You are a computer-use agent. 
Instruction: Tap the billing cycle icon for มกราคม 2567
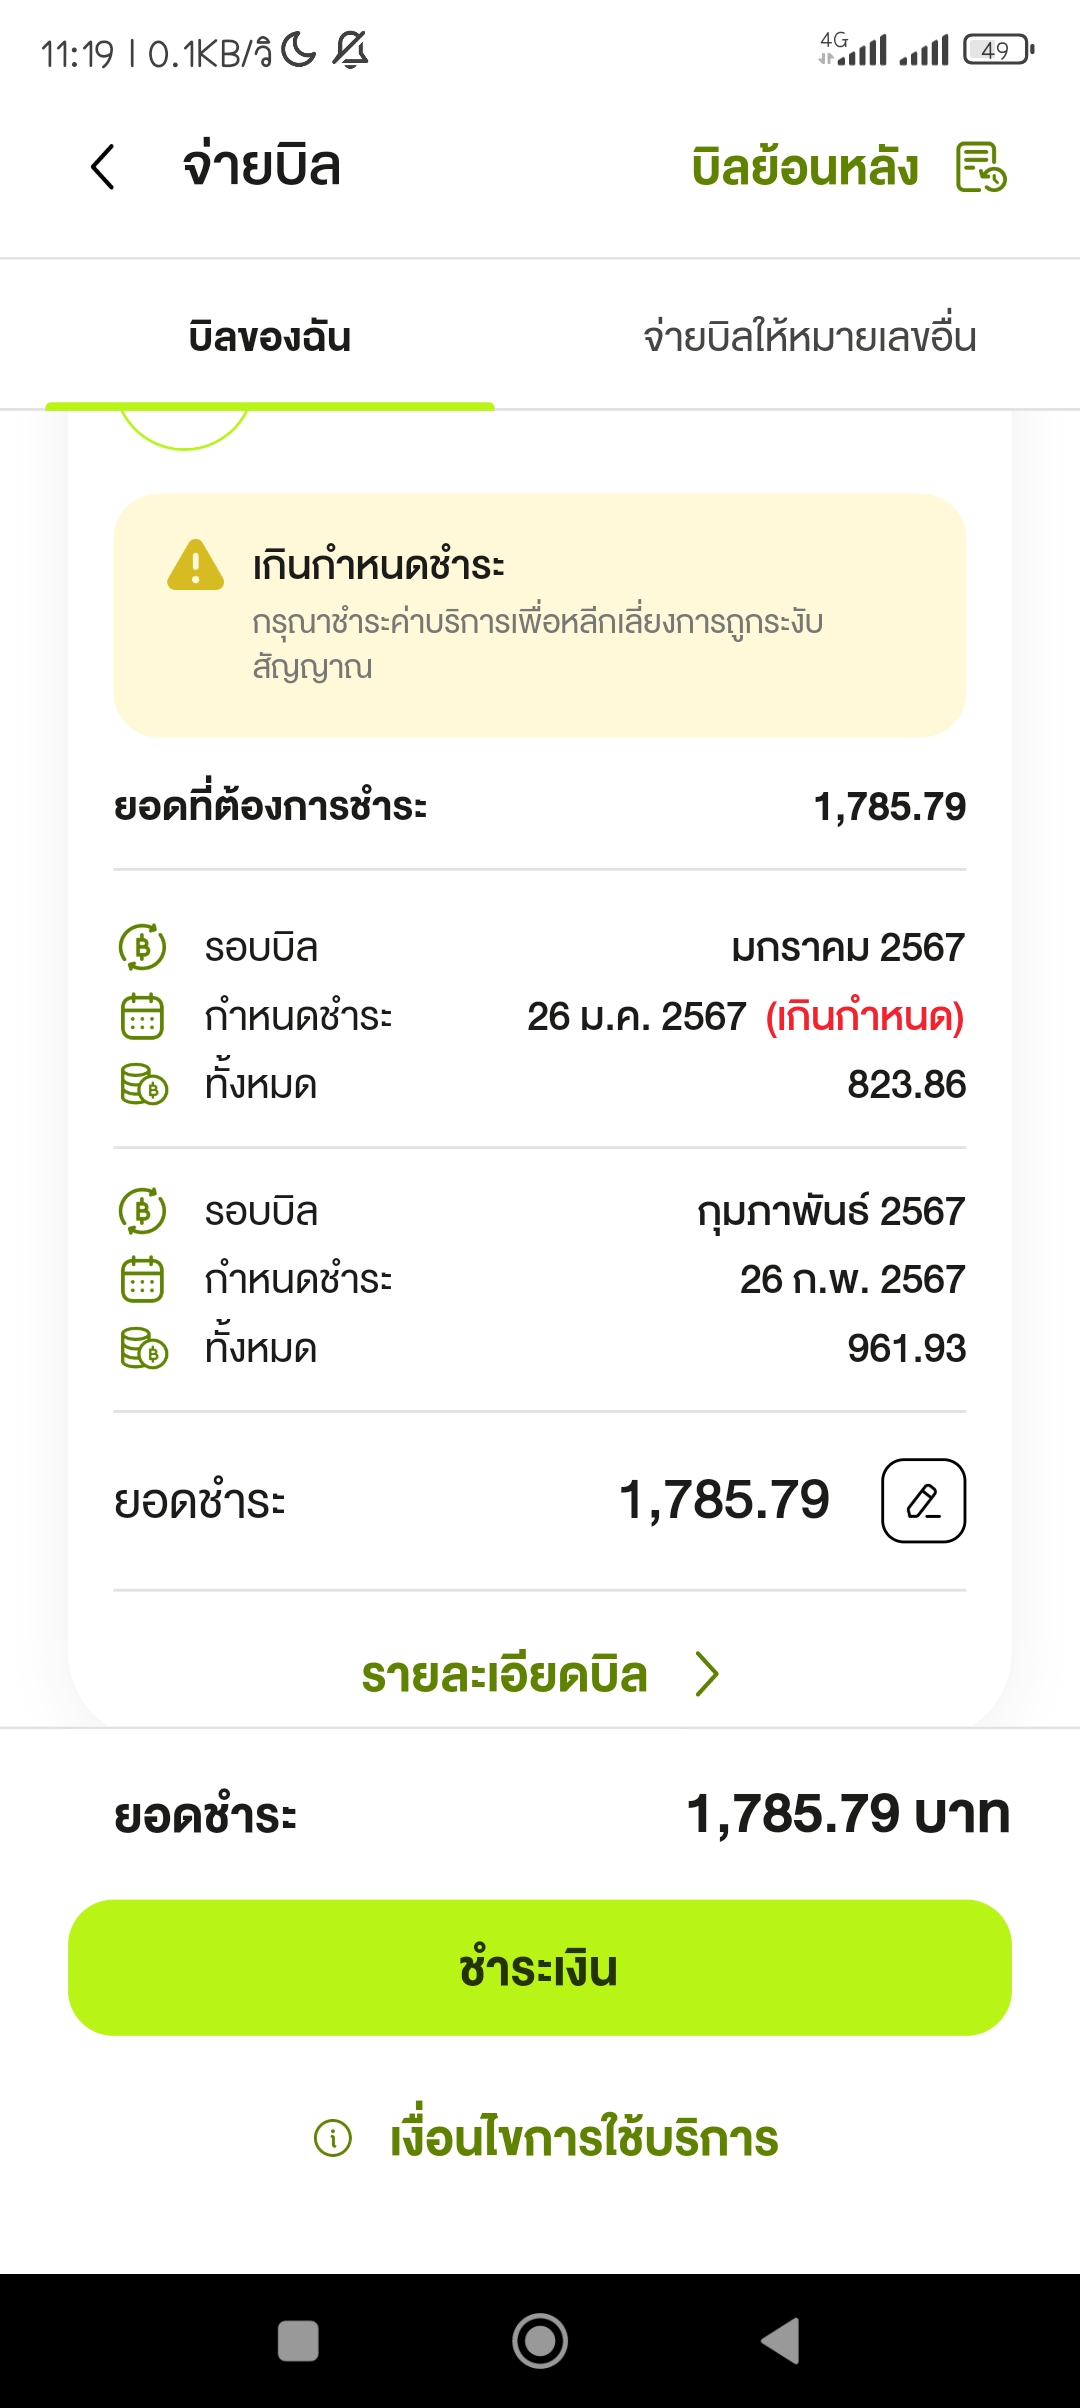click(x=142, y=947)
